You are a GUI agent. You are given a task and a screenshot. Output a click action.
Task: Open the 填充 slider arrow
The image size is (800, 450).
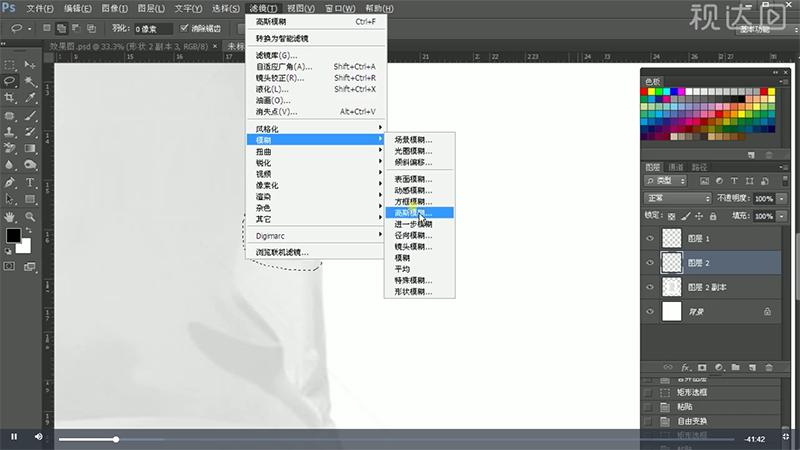[x=782, y=216]
